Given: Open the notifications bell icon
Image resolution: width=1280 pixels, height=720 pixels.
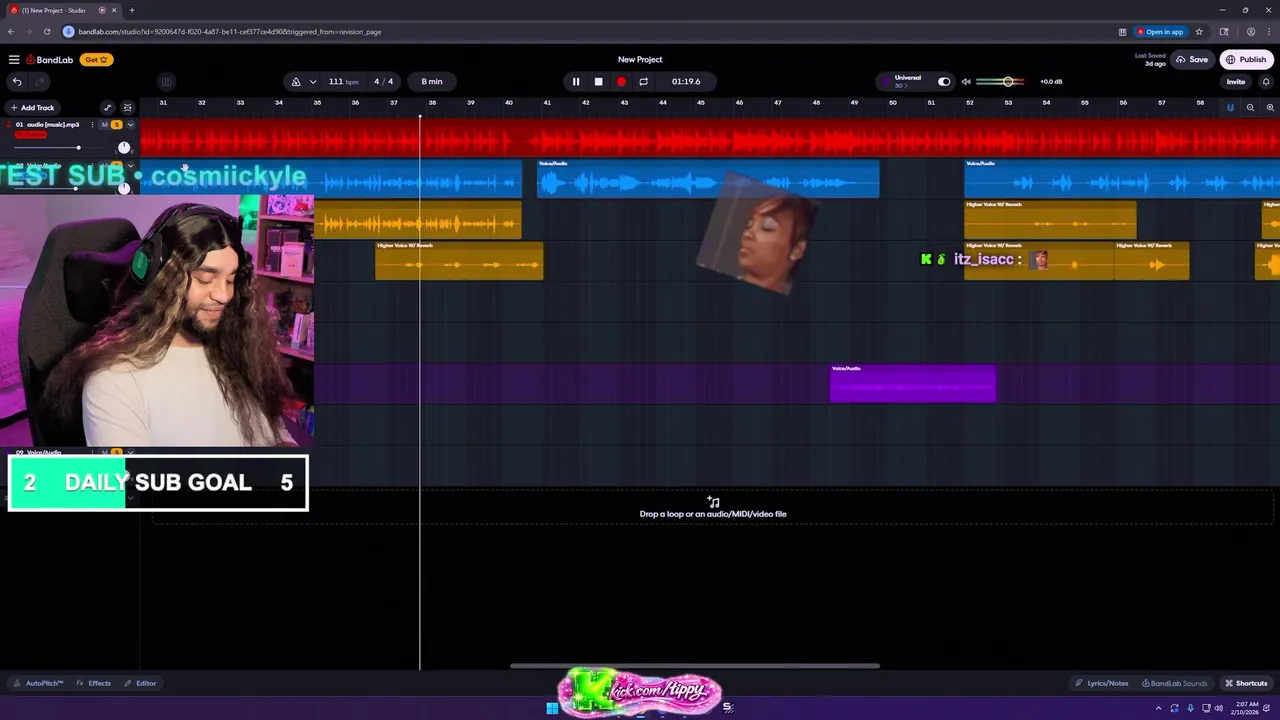Looking at the screenshot, I should pos(1266,82).
